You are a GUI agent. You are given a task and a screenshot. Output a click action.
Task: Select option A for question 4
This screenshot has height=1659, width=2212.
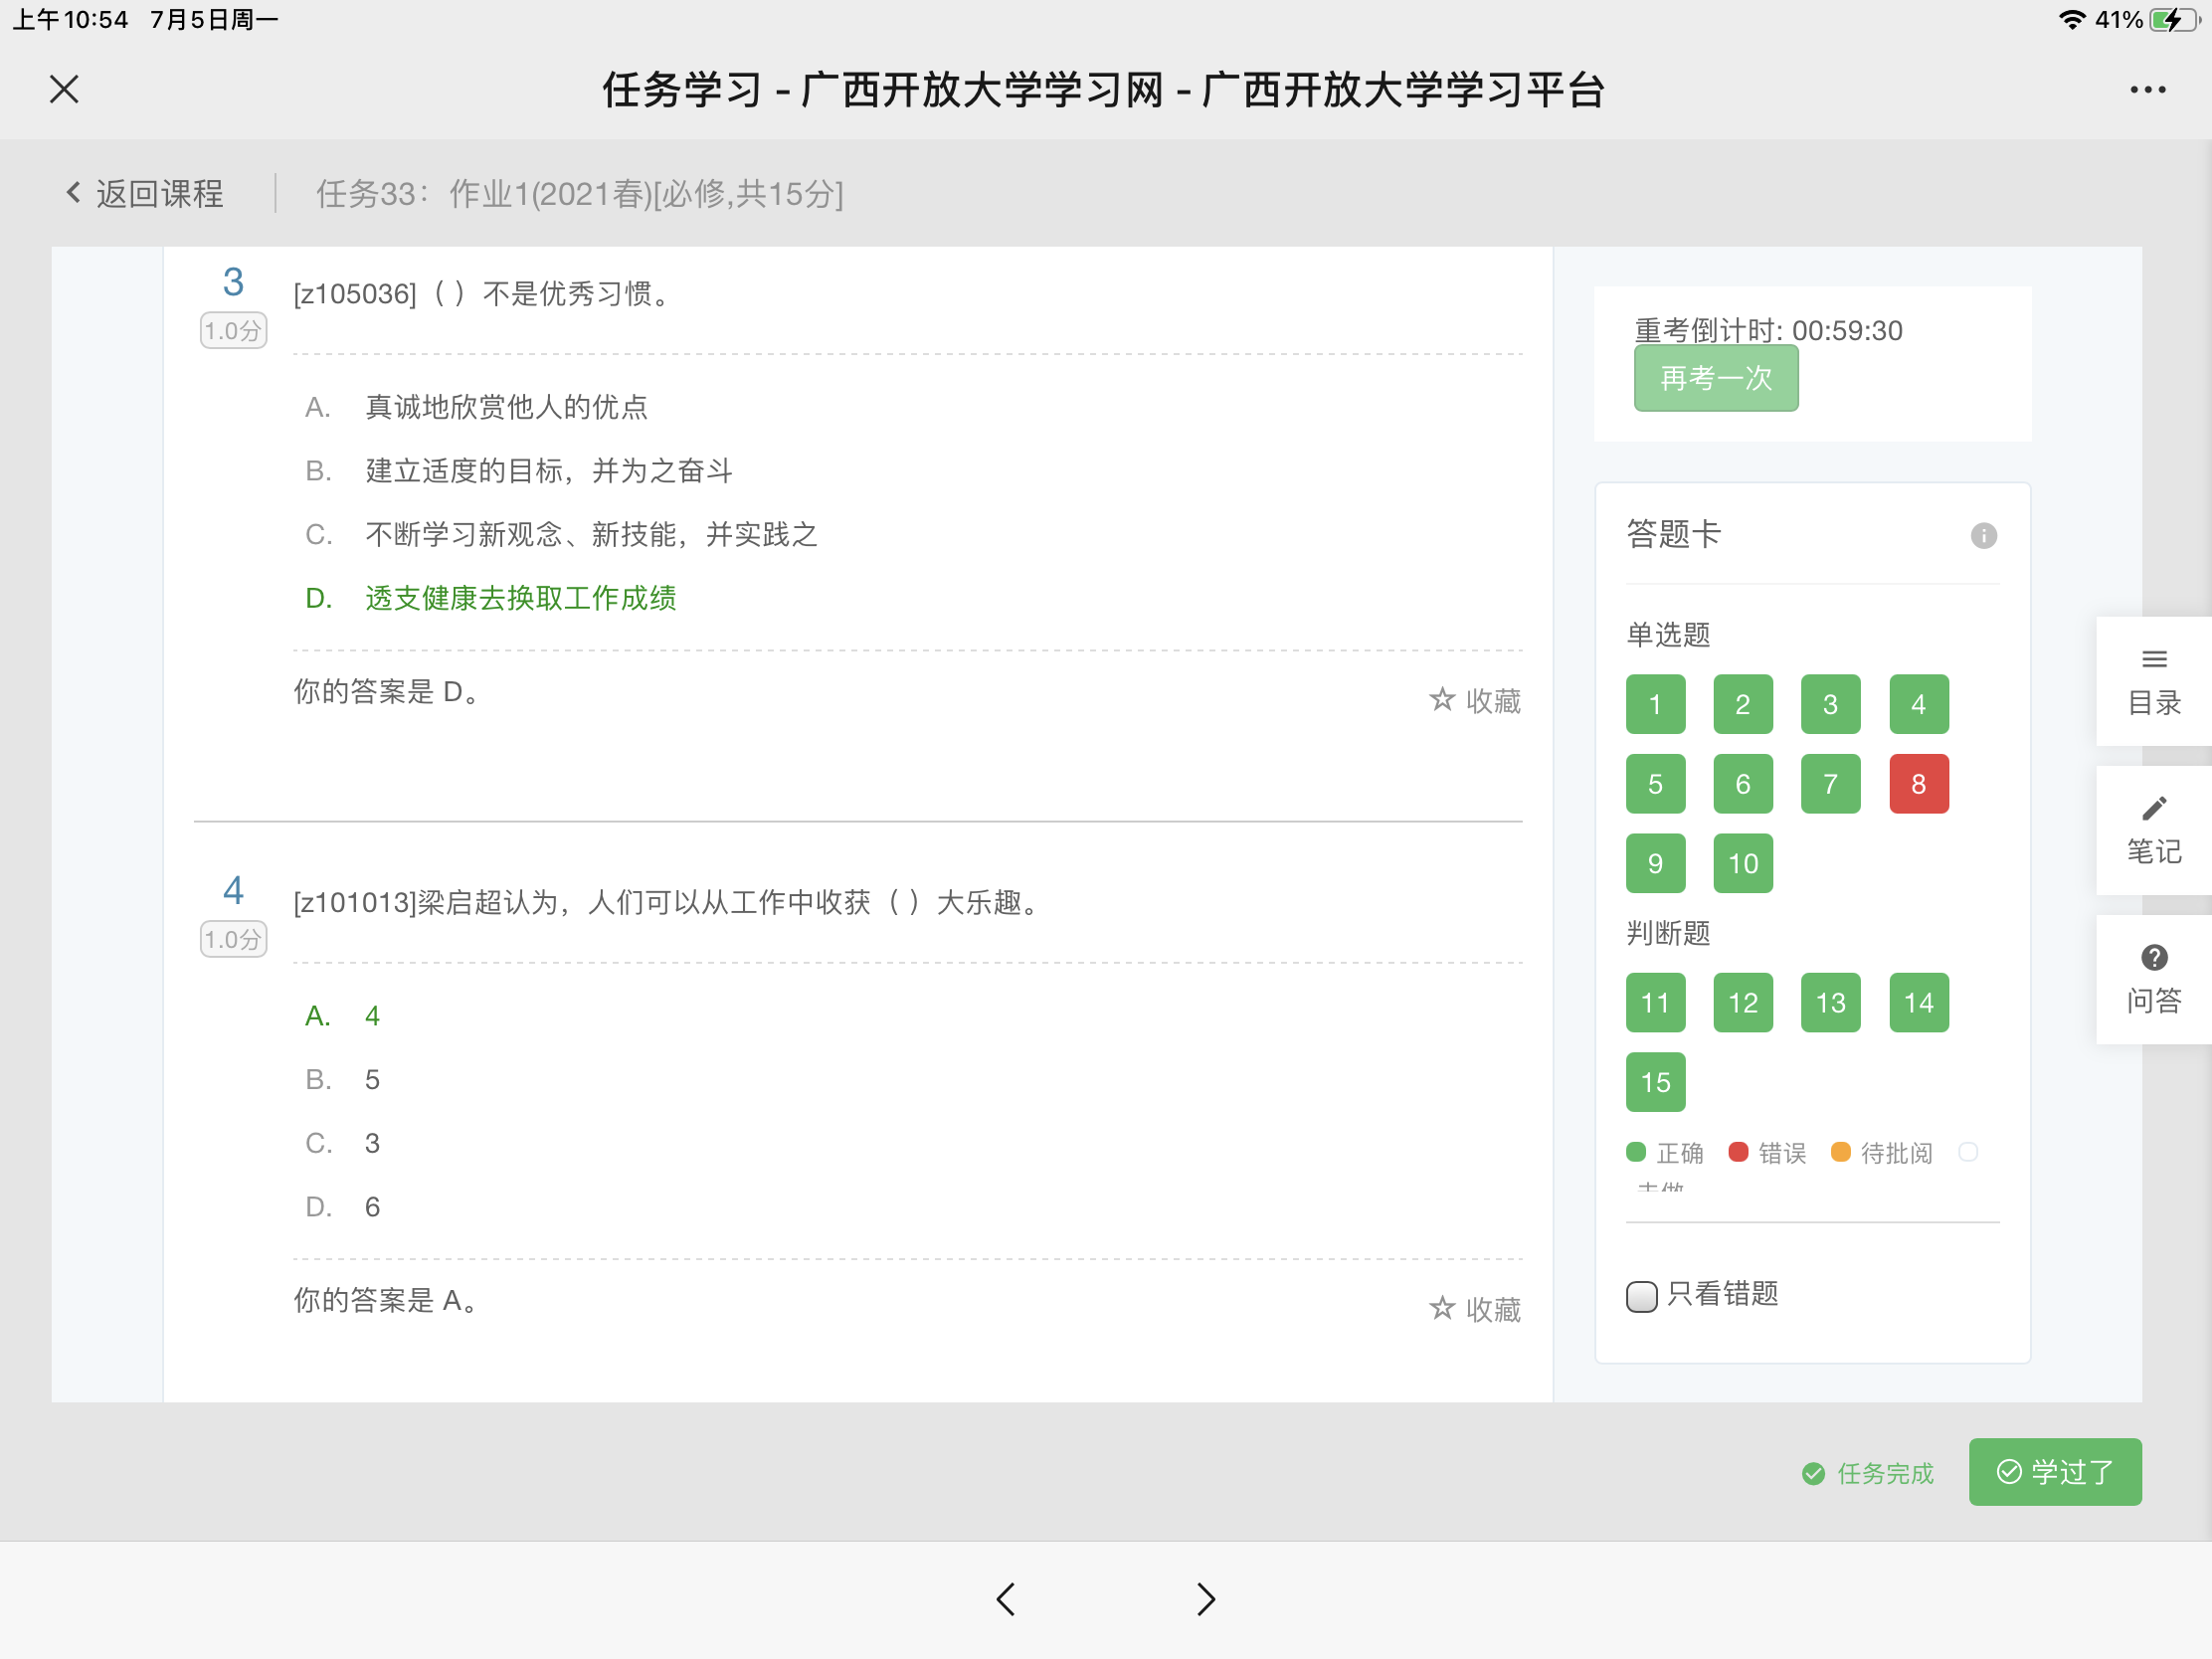point(343,1016)
